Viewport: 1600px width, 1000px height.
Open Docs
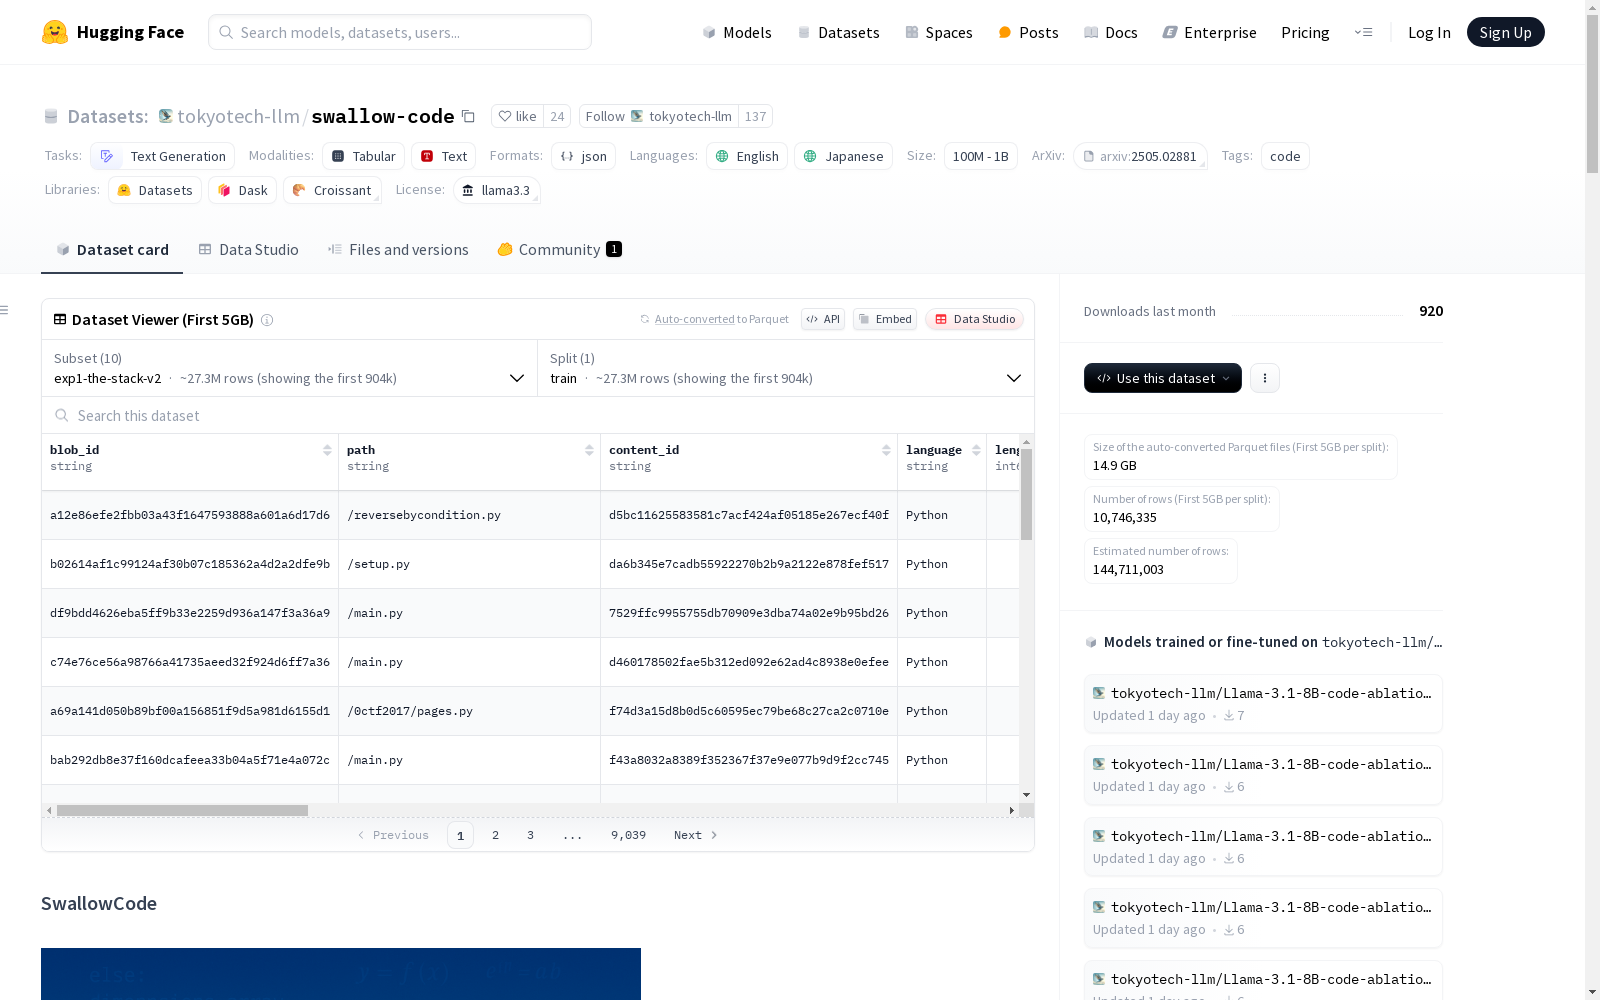pyautogui.click(x=1111, y=32)
